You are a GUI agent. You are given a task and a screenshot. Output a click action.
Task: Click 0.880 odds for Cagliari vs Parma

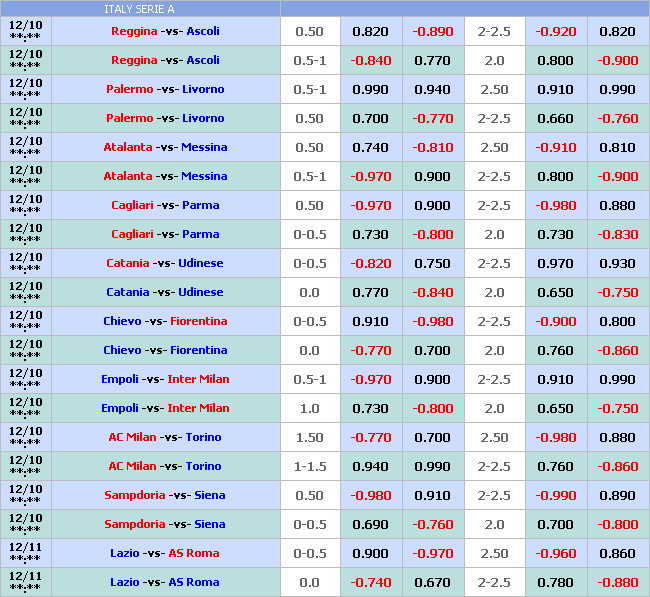click(x=617, y=205)
